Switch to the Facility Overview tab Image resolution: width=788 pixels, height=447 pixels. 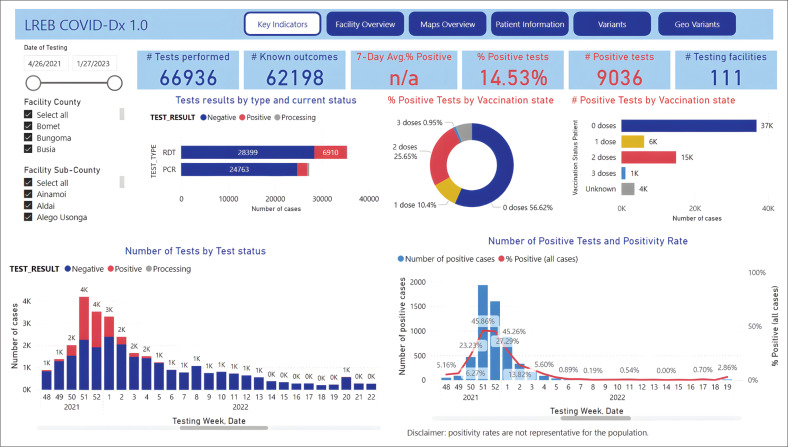pyautogui.click(x=364, y=24)
